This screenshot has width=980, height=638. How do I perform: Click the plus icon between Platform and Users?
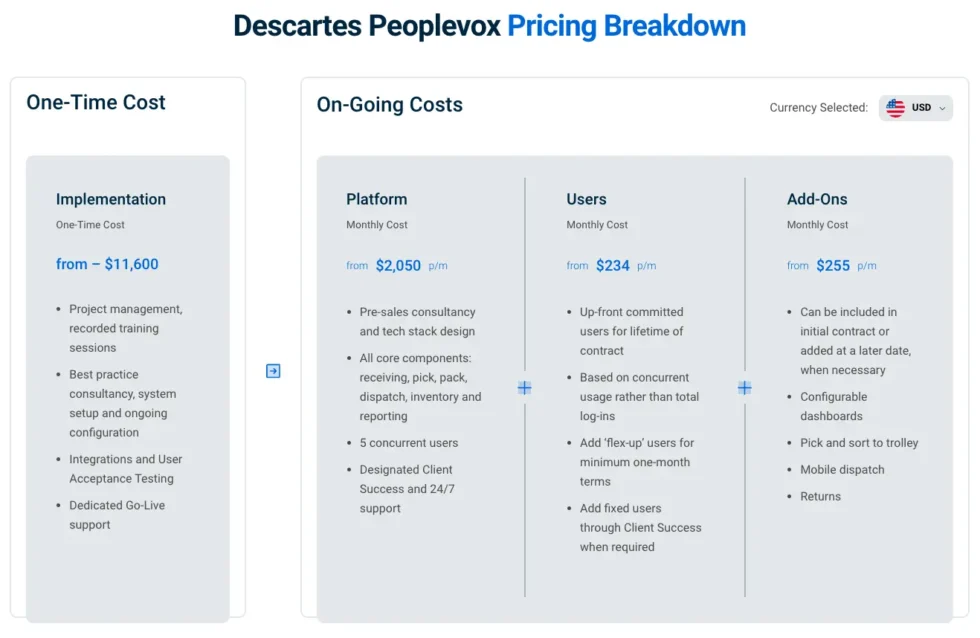coord(525,387)
